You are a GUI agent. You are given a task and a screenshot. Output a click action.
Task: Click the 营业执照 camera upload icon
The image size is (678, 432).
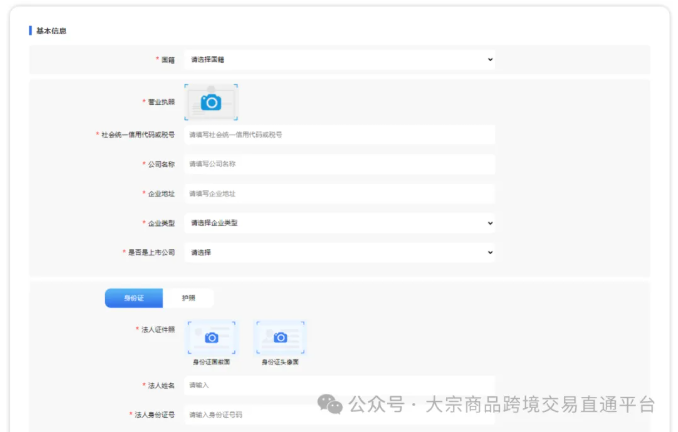[210, 102]
